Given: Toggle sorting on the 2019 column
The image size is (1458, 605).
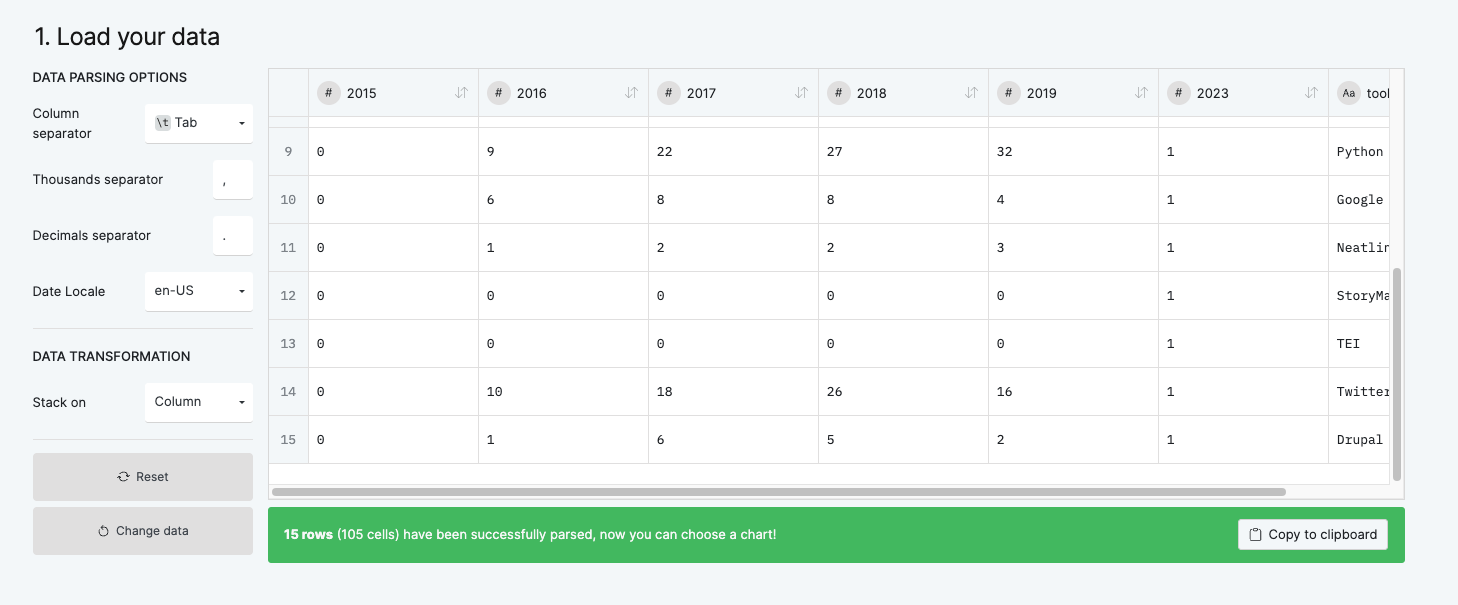Looking at the screenshot, I should pyautogui.click(x=1142, y=92).
